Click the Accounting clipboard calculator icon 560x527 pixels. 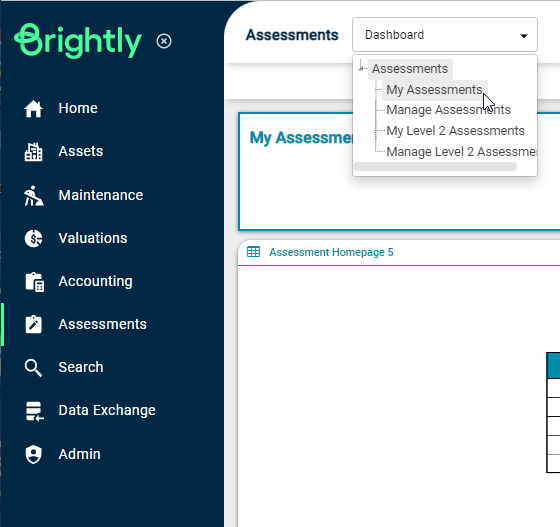tap(34, 282)
